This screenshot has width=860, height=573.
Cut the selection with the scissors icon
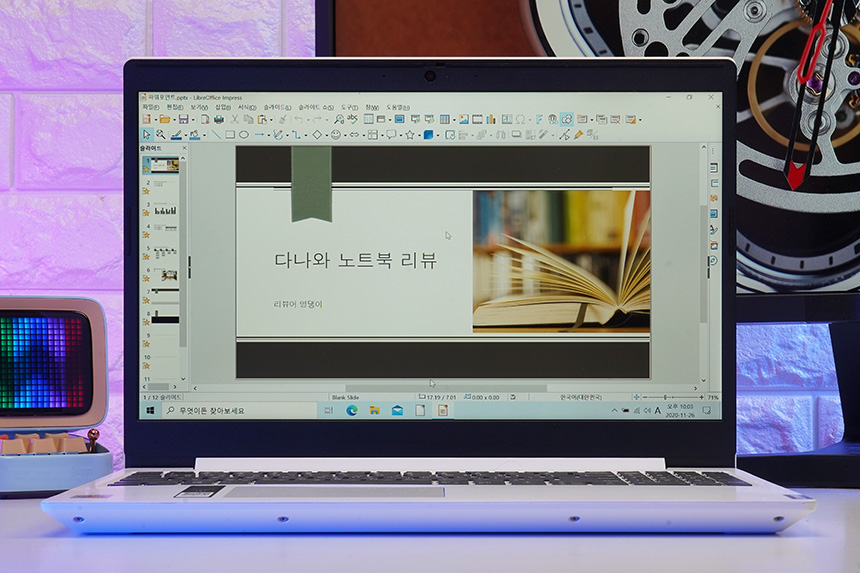[234, 120]
